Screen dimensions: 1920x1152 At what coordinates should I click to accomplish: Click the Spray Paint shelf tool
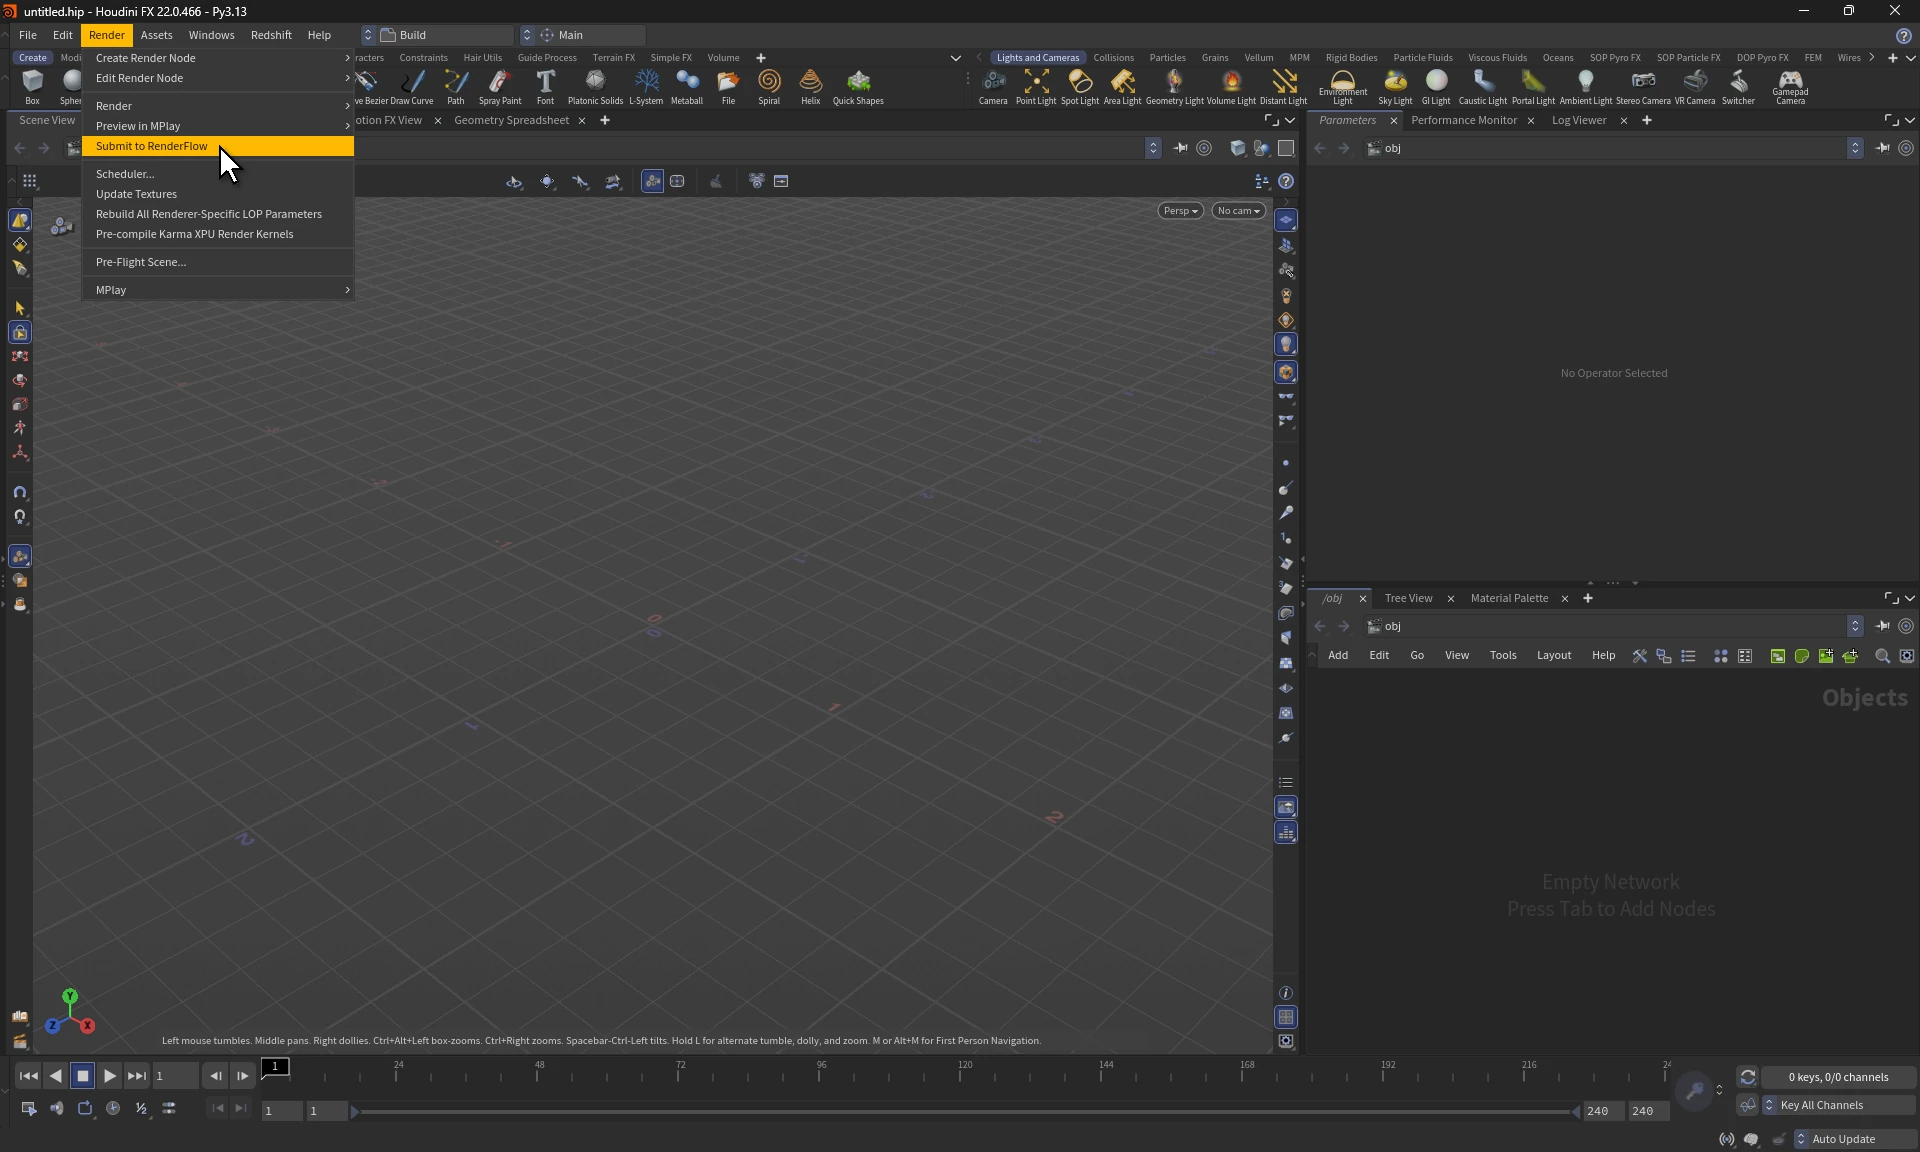(x=500, y=86)
